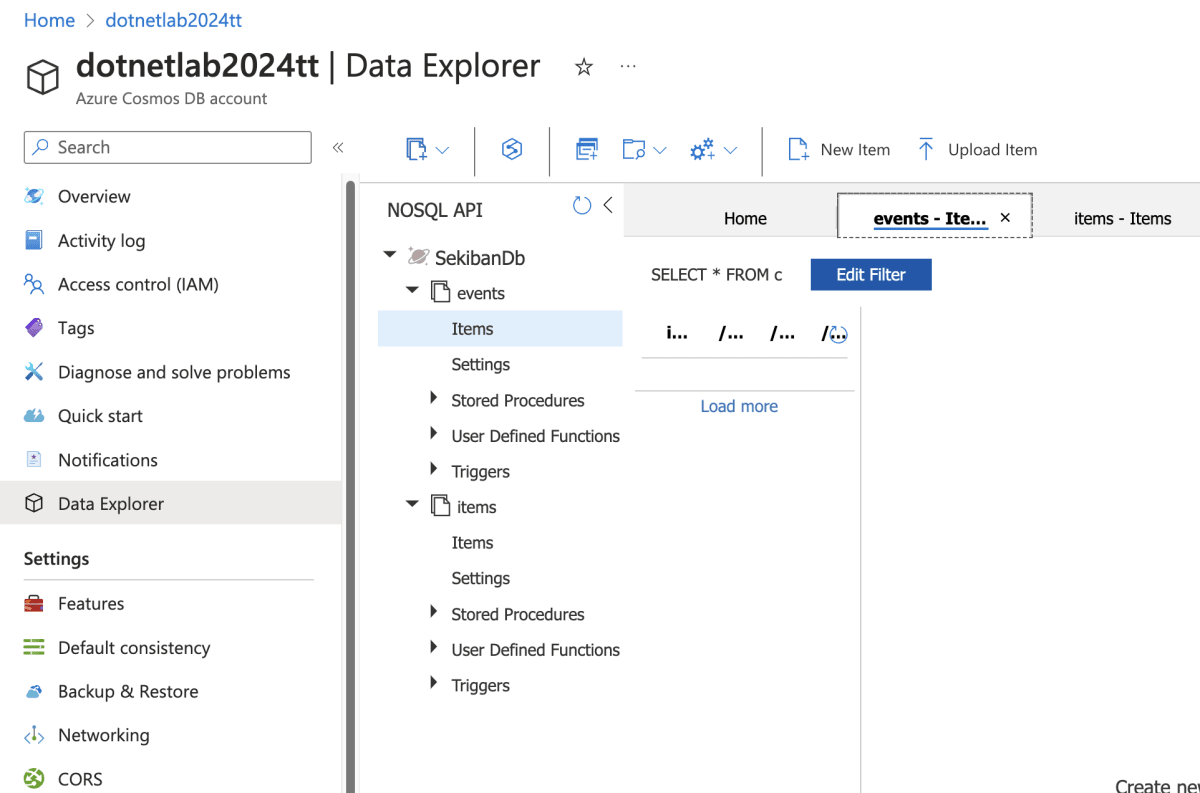Refresh the NOSQL API resource tree
The height and width of the screenshot is (793, 1200).
coord(582,206)
